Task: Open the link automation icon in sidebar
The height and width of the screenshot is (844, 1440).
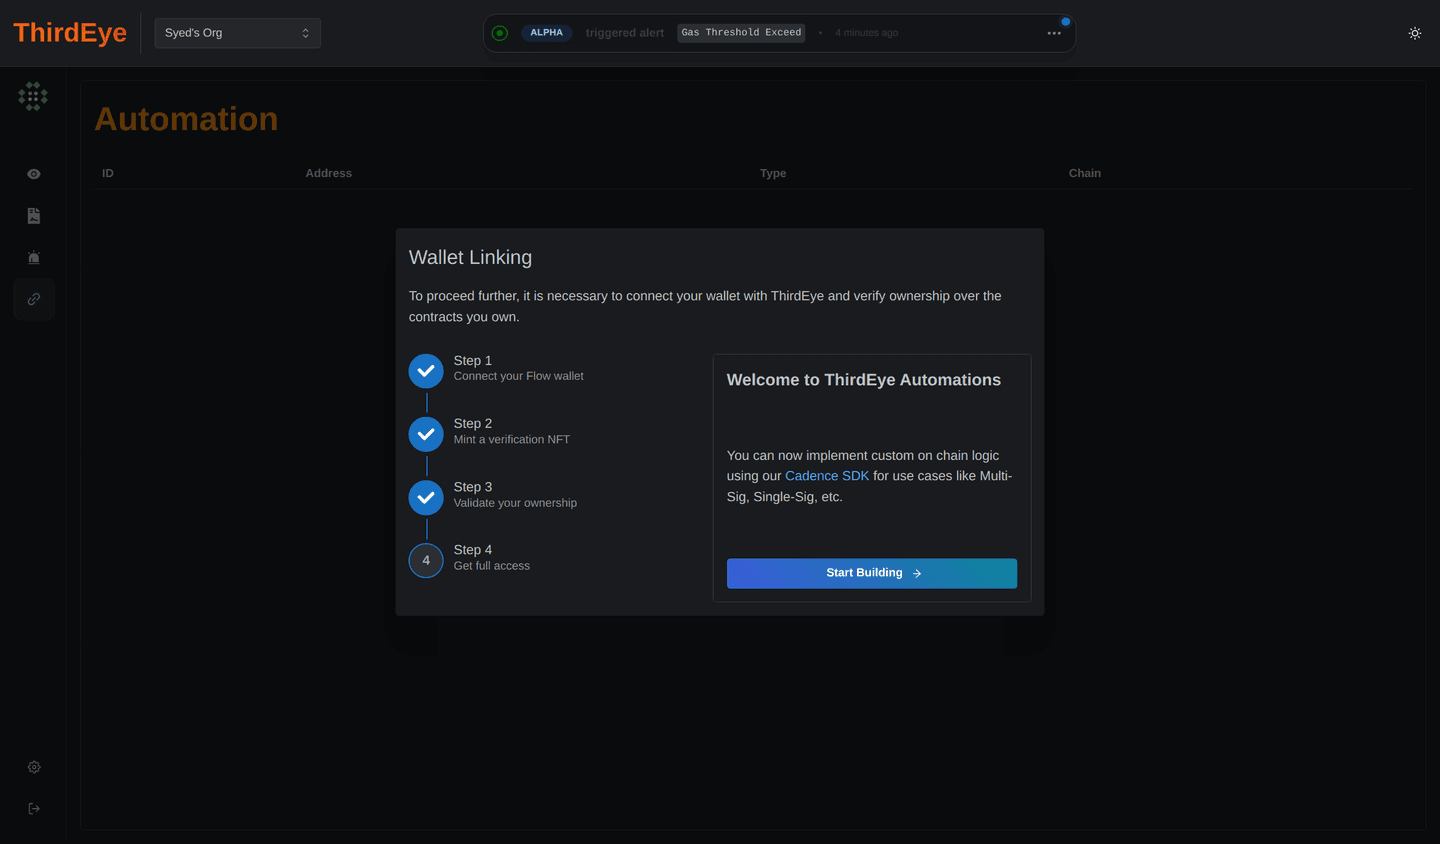Action: (34, 299)
